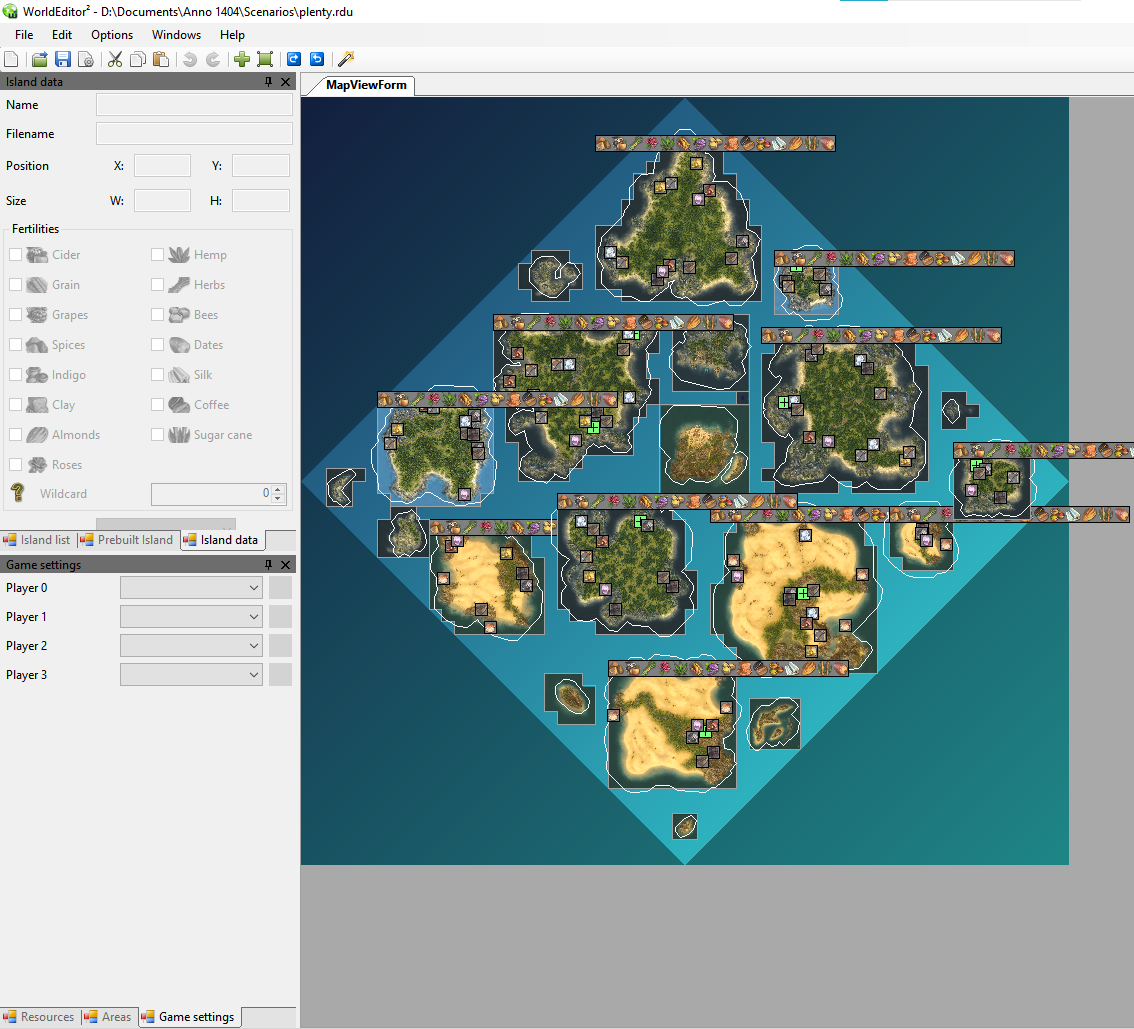Click the Filename input field
Viewport: 1134px width, 1029px height.
(195, 134)
